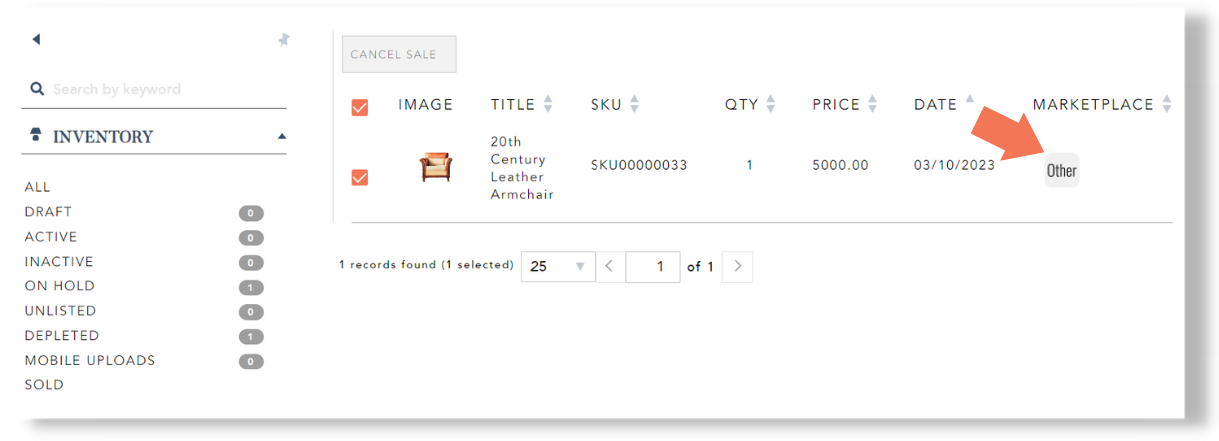Click the pin sidebar icon
The width and height of the screenshot is (1219, 441).
click(283, 40)
